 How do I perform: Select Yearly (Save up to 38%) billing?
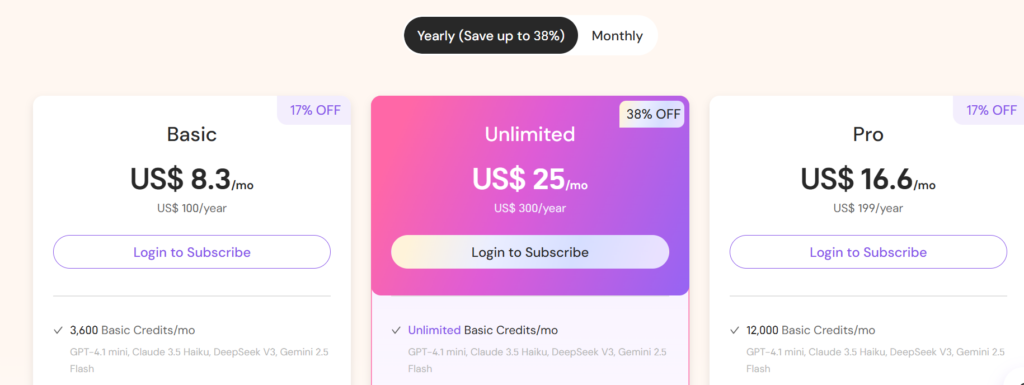[490, 36]
